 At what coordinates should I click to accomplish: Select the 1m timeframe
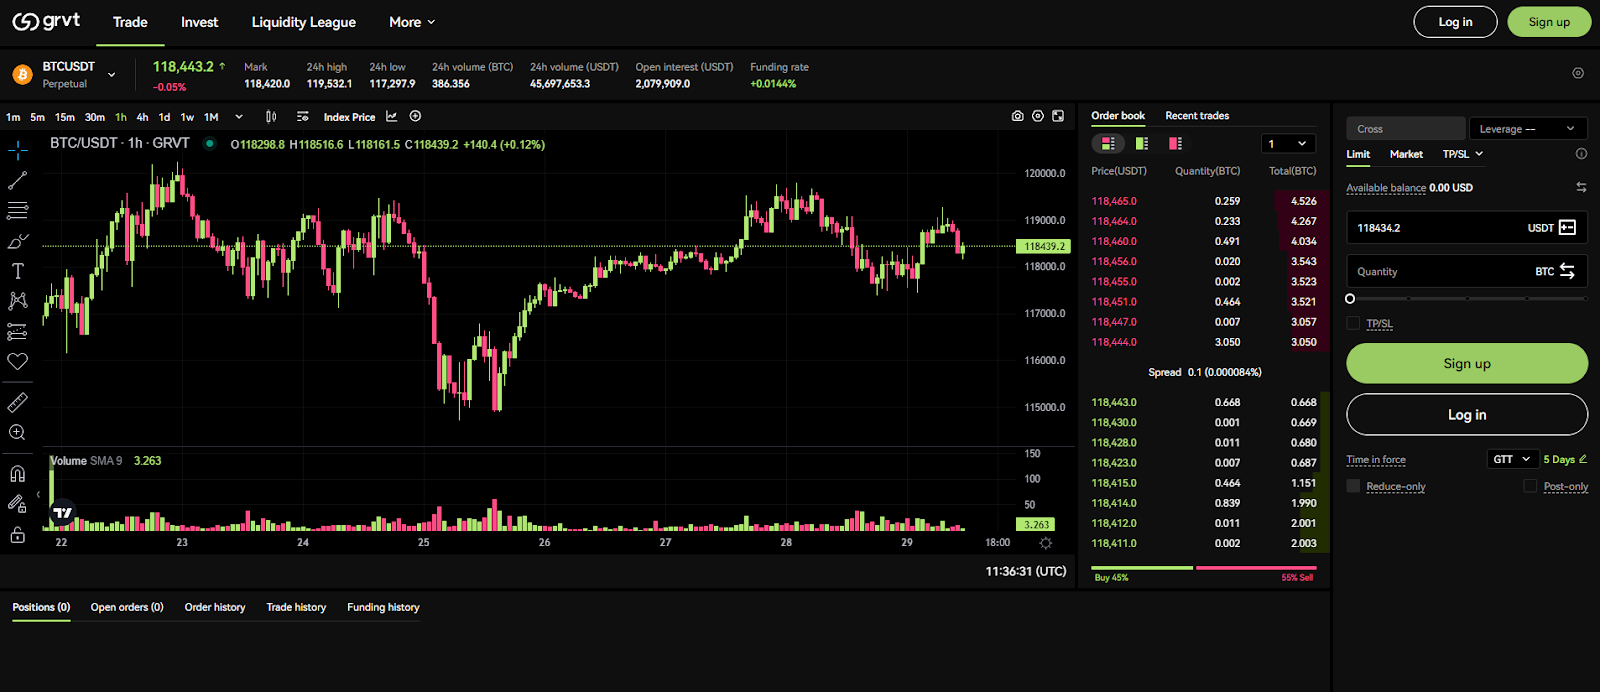(13, 117)
